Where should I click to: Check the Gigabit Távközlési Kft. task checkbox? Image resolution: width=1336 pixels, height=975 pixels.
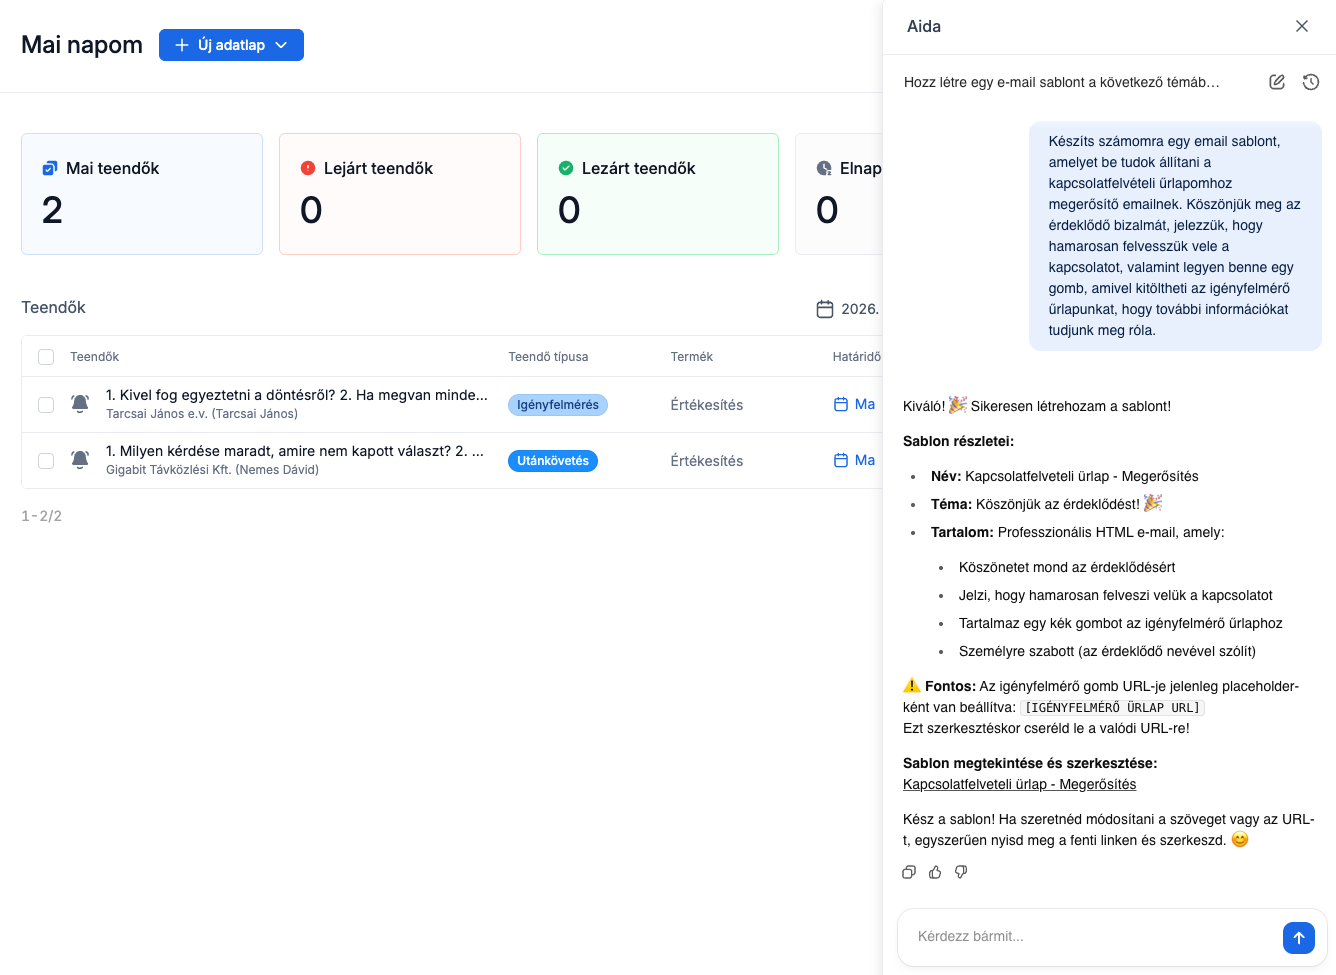[46, 461]
